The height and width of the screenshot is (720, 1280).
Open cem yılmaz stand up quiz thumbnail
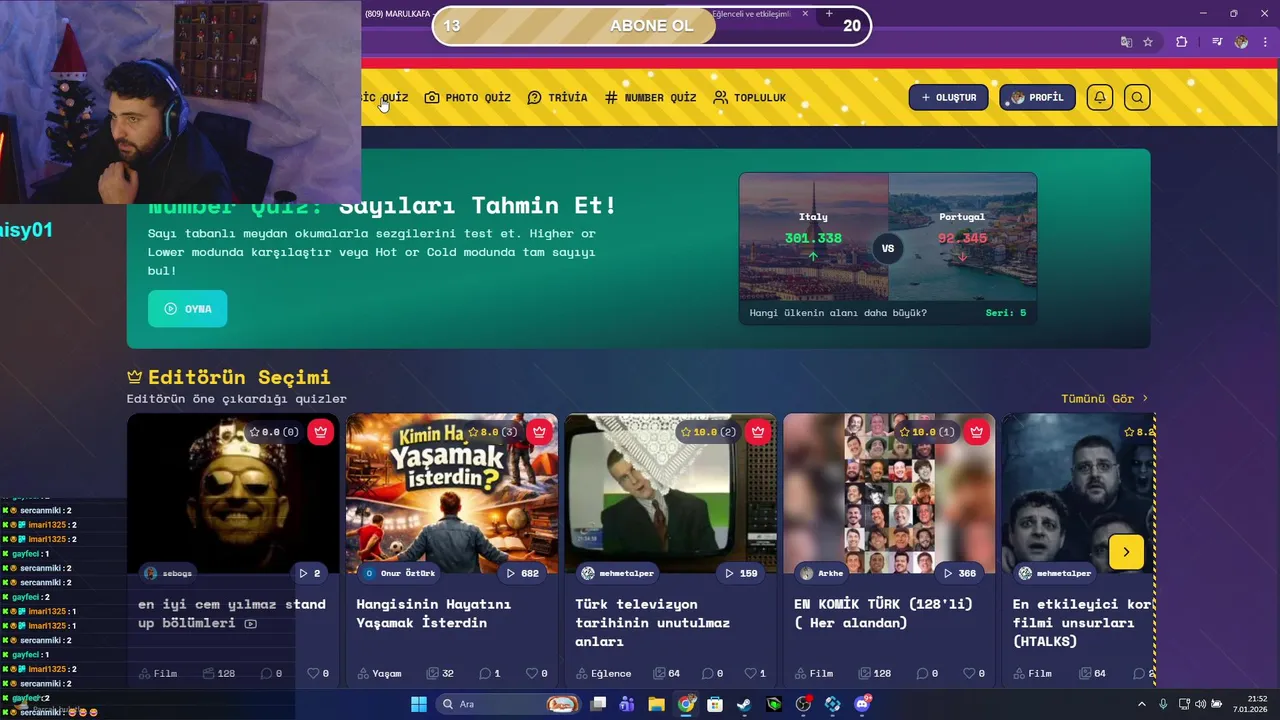(x=233, y=494)
